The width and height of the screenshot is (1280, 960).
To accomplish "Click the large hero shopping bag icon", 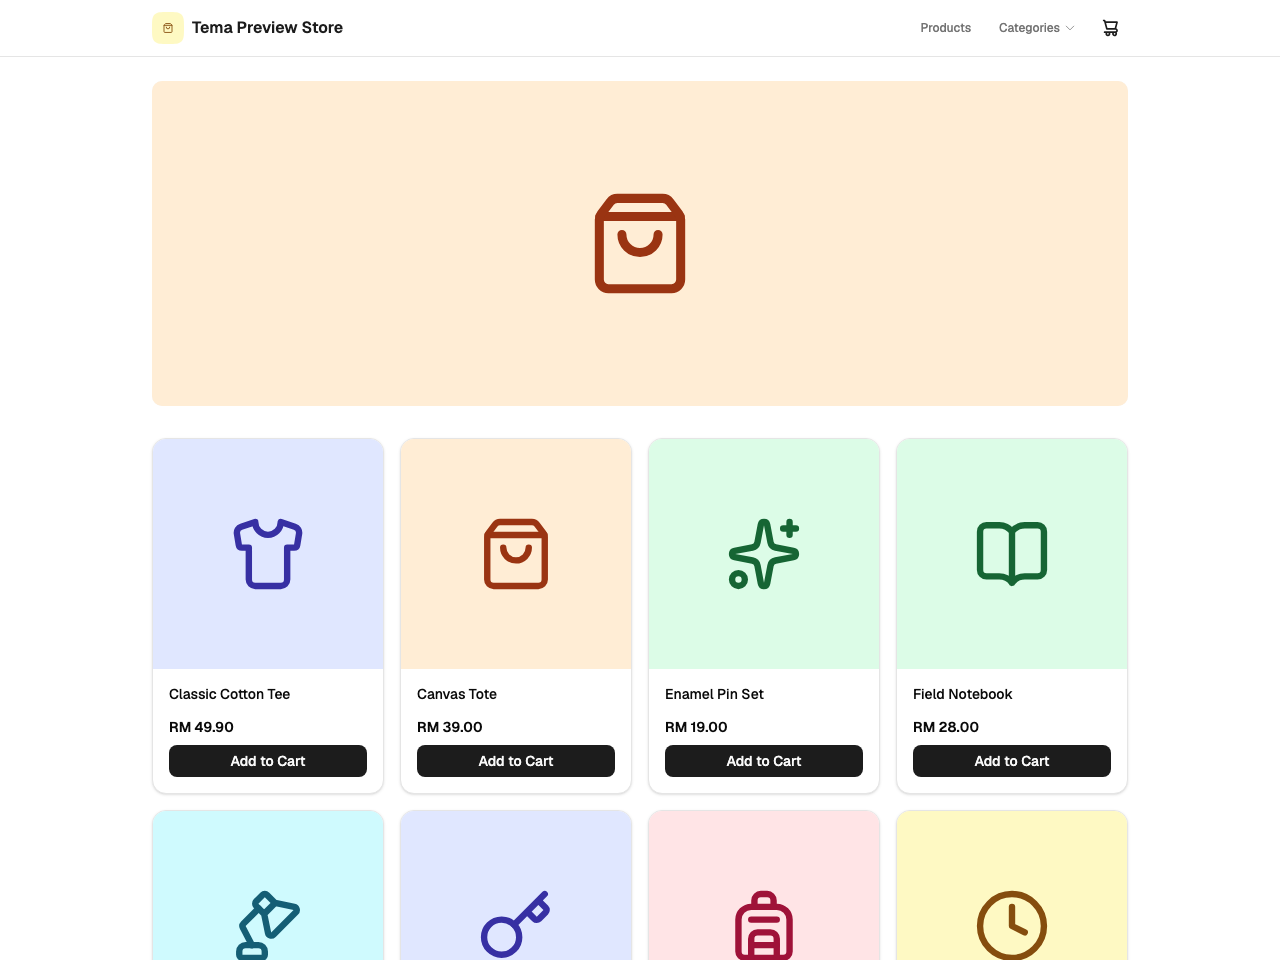I will pyautogui.click(x=640, y=243).
